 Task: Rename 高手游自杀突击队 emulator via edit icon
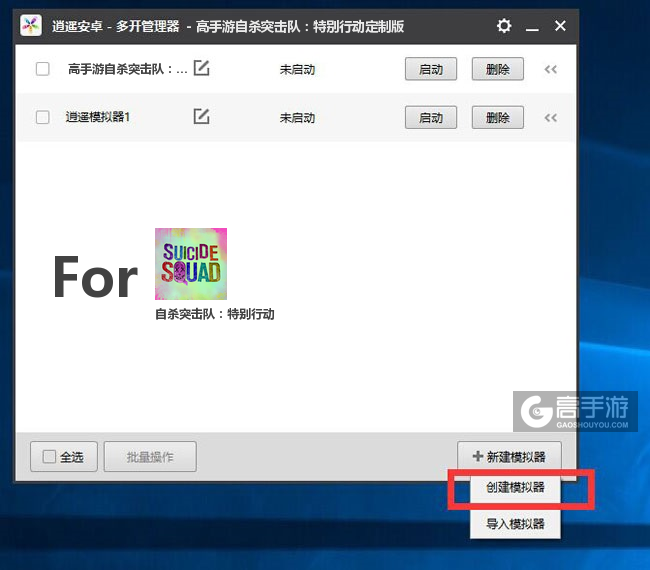[201, 68]
